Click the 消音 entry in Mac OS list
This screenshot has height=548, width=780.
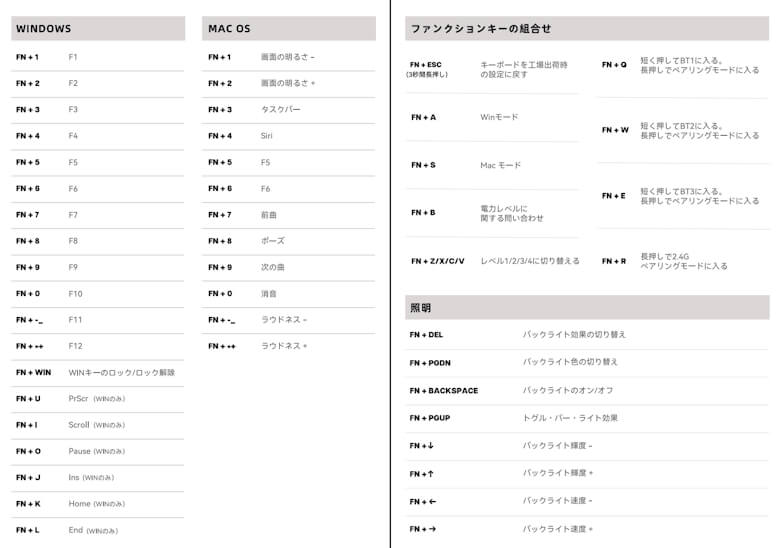269,293
